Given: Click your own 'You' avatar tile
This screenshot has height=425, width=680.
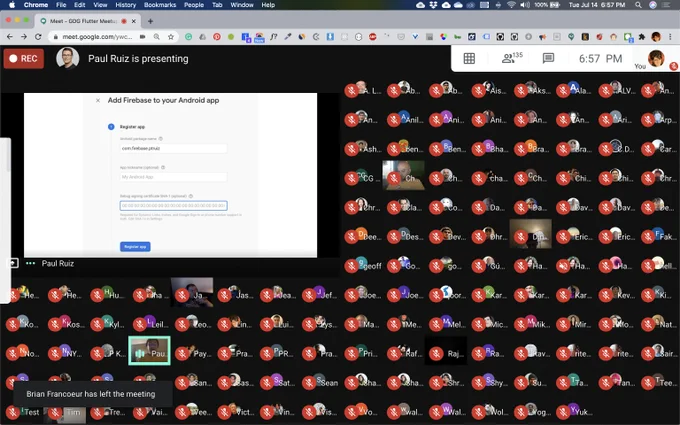Looking at the screenshot, I should pos(656,59).
